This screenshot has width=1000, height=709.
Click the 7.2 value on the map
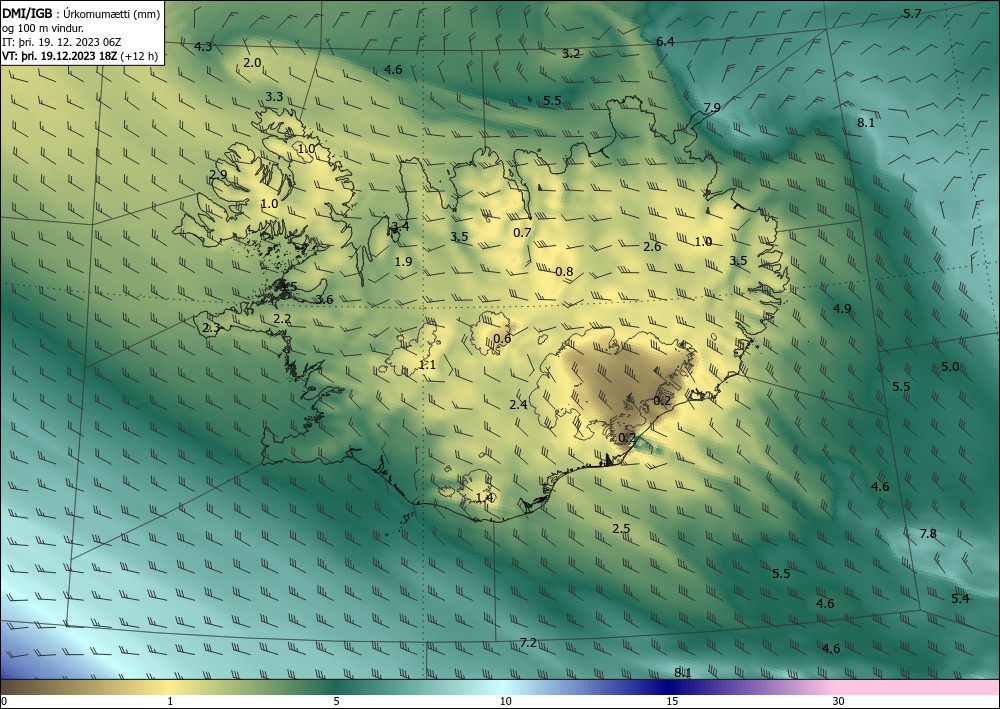[528, 643]
